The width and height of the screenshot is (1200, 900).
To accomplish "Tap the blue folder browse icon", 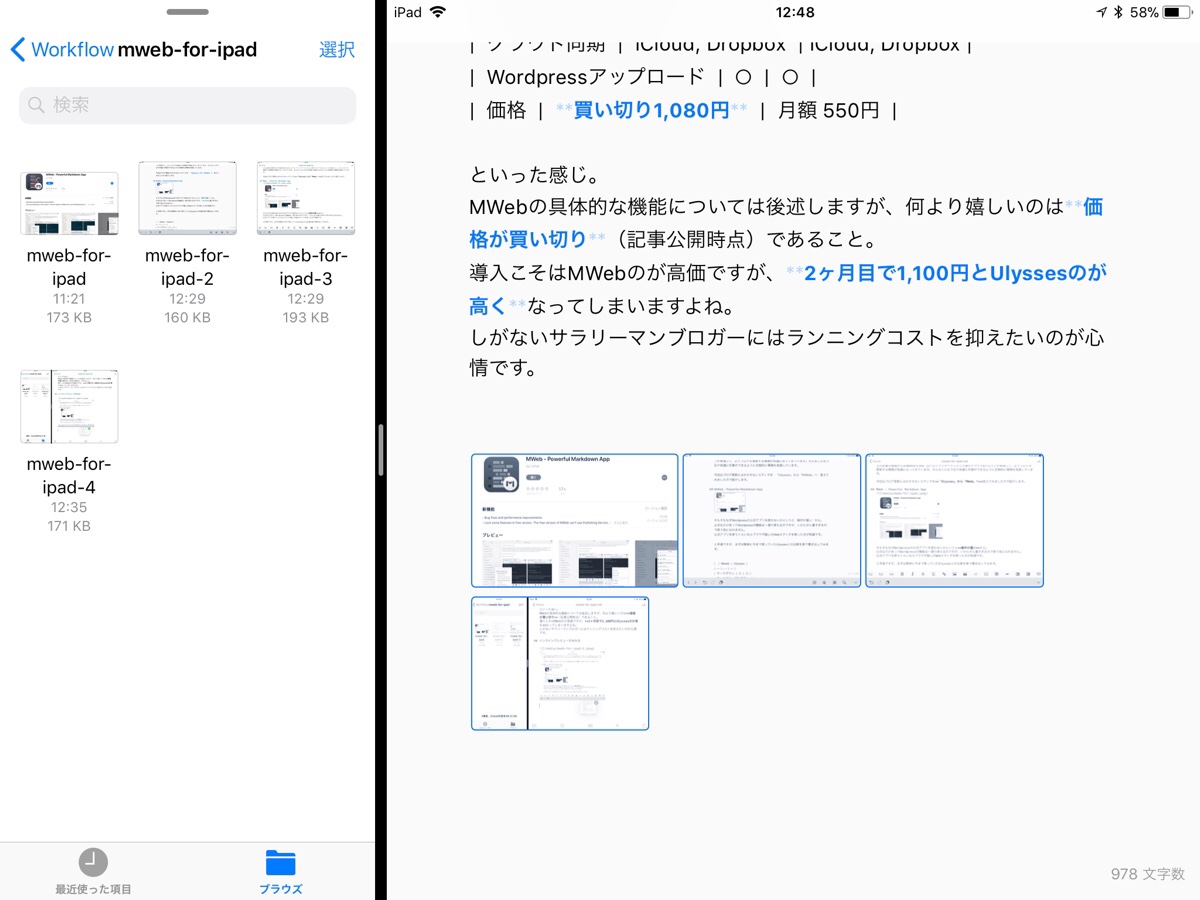I will (x=281, y=862).
